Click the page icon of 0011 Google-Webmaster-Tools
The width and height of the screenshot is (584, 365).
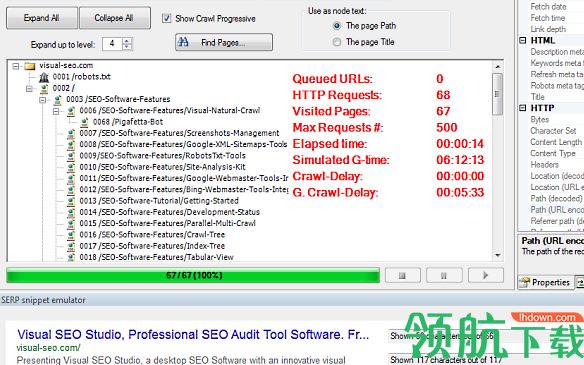pos(71,178)
